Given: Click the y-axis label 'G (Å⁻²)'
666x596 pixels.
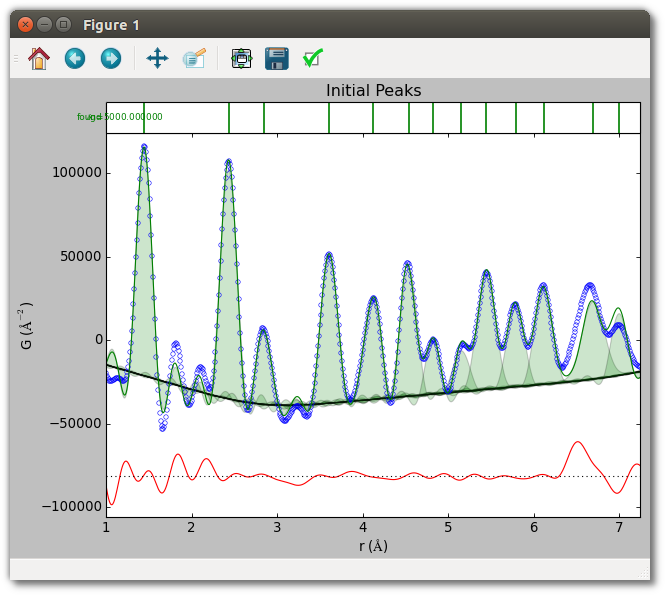Looking at the screenshot, I should point(26,326).
